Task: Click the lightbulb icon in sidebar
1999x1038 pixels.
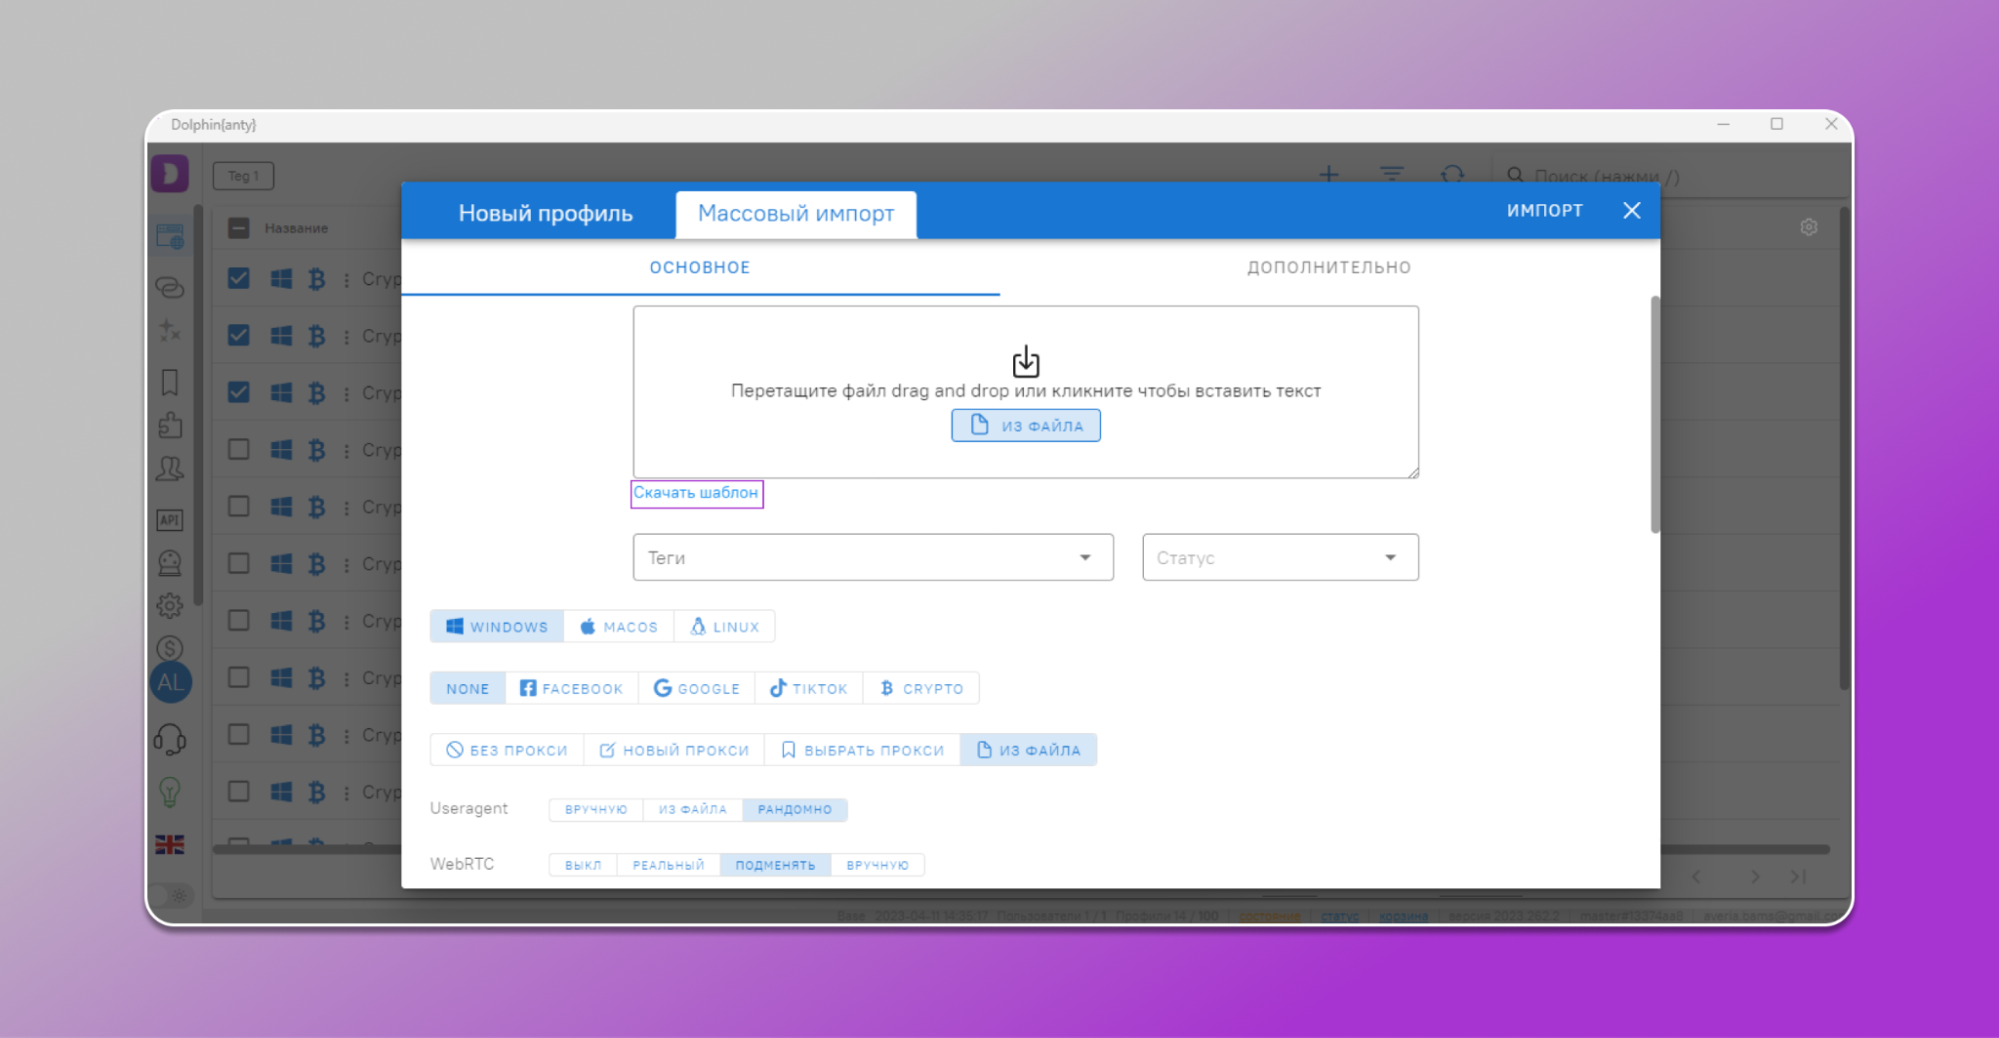Action: pos(169,792)
